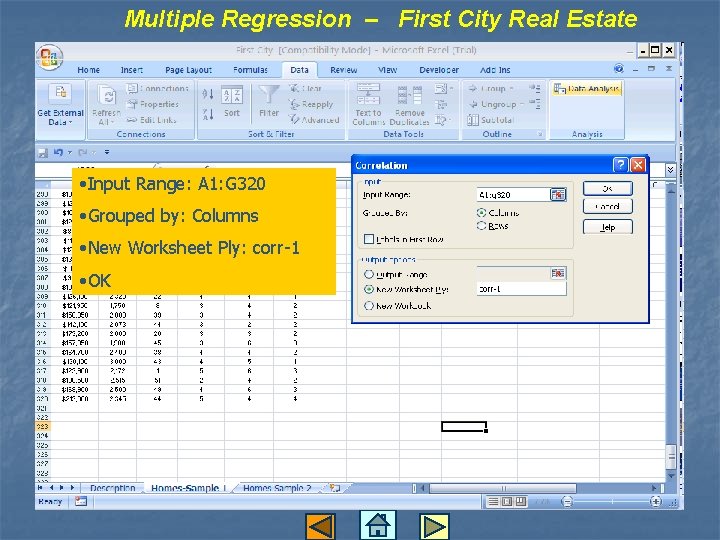Click Help button in Correlation dialog
Screen dimensions: 720x540
click(608, 227)
